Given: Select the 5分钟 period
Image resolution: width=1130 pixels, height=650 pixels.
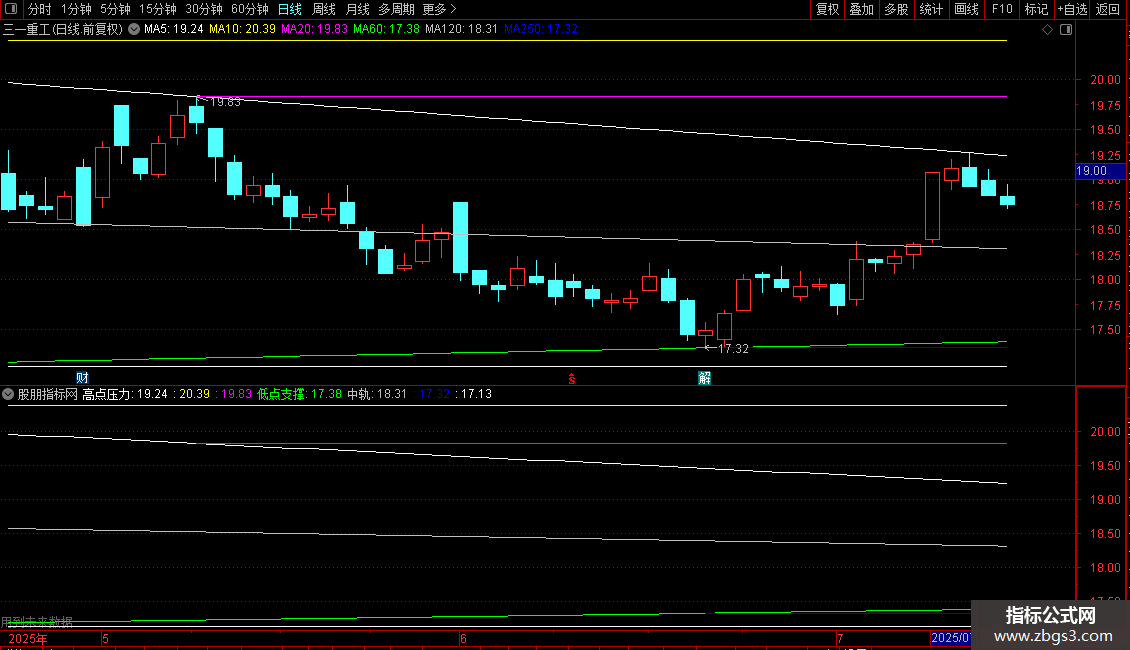Looking at the screenshot, I should click(115, 9).
